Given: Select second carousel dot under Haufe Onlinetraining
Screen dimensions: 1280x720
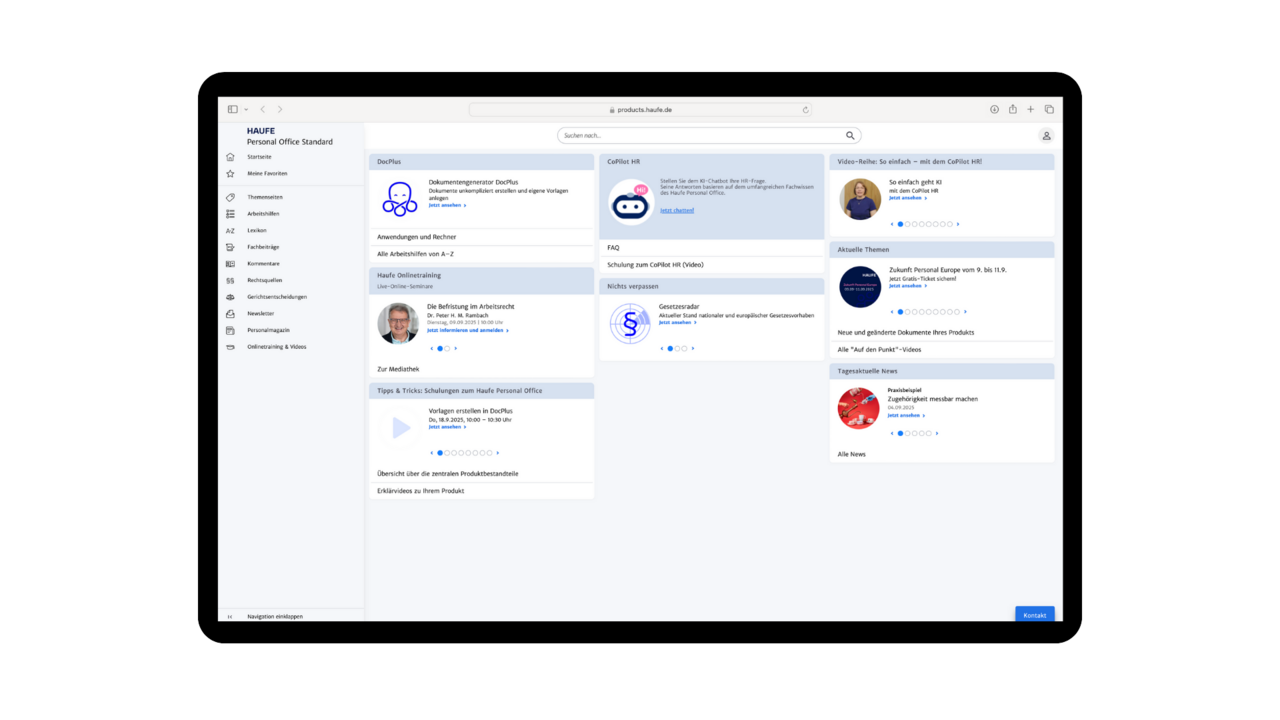Looking at the screenshot, I should 447,349.
